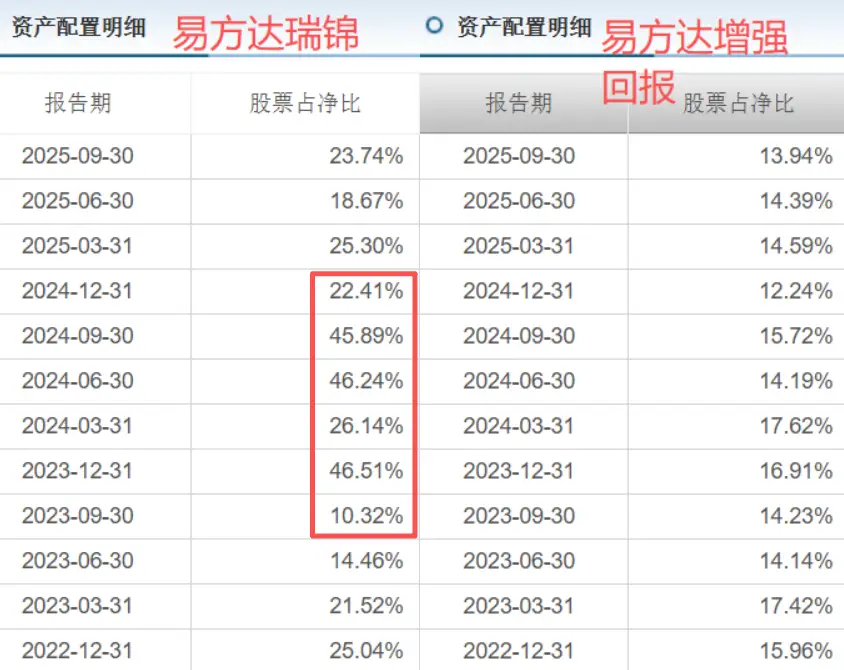
Task: Click the 17.62% value in right table
Action: click(x=799, y=426)
